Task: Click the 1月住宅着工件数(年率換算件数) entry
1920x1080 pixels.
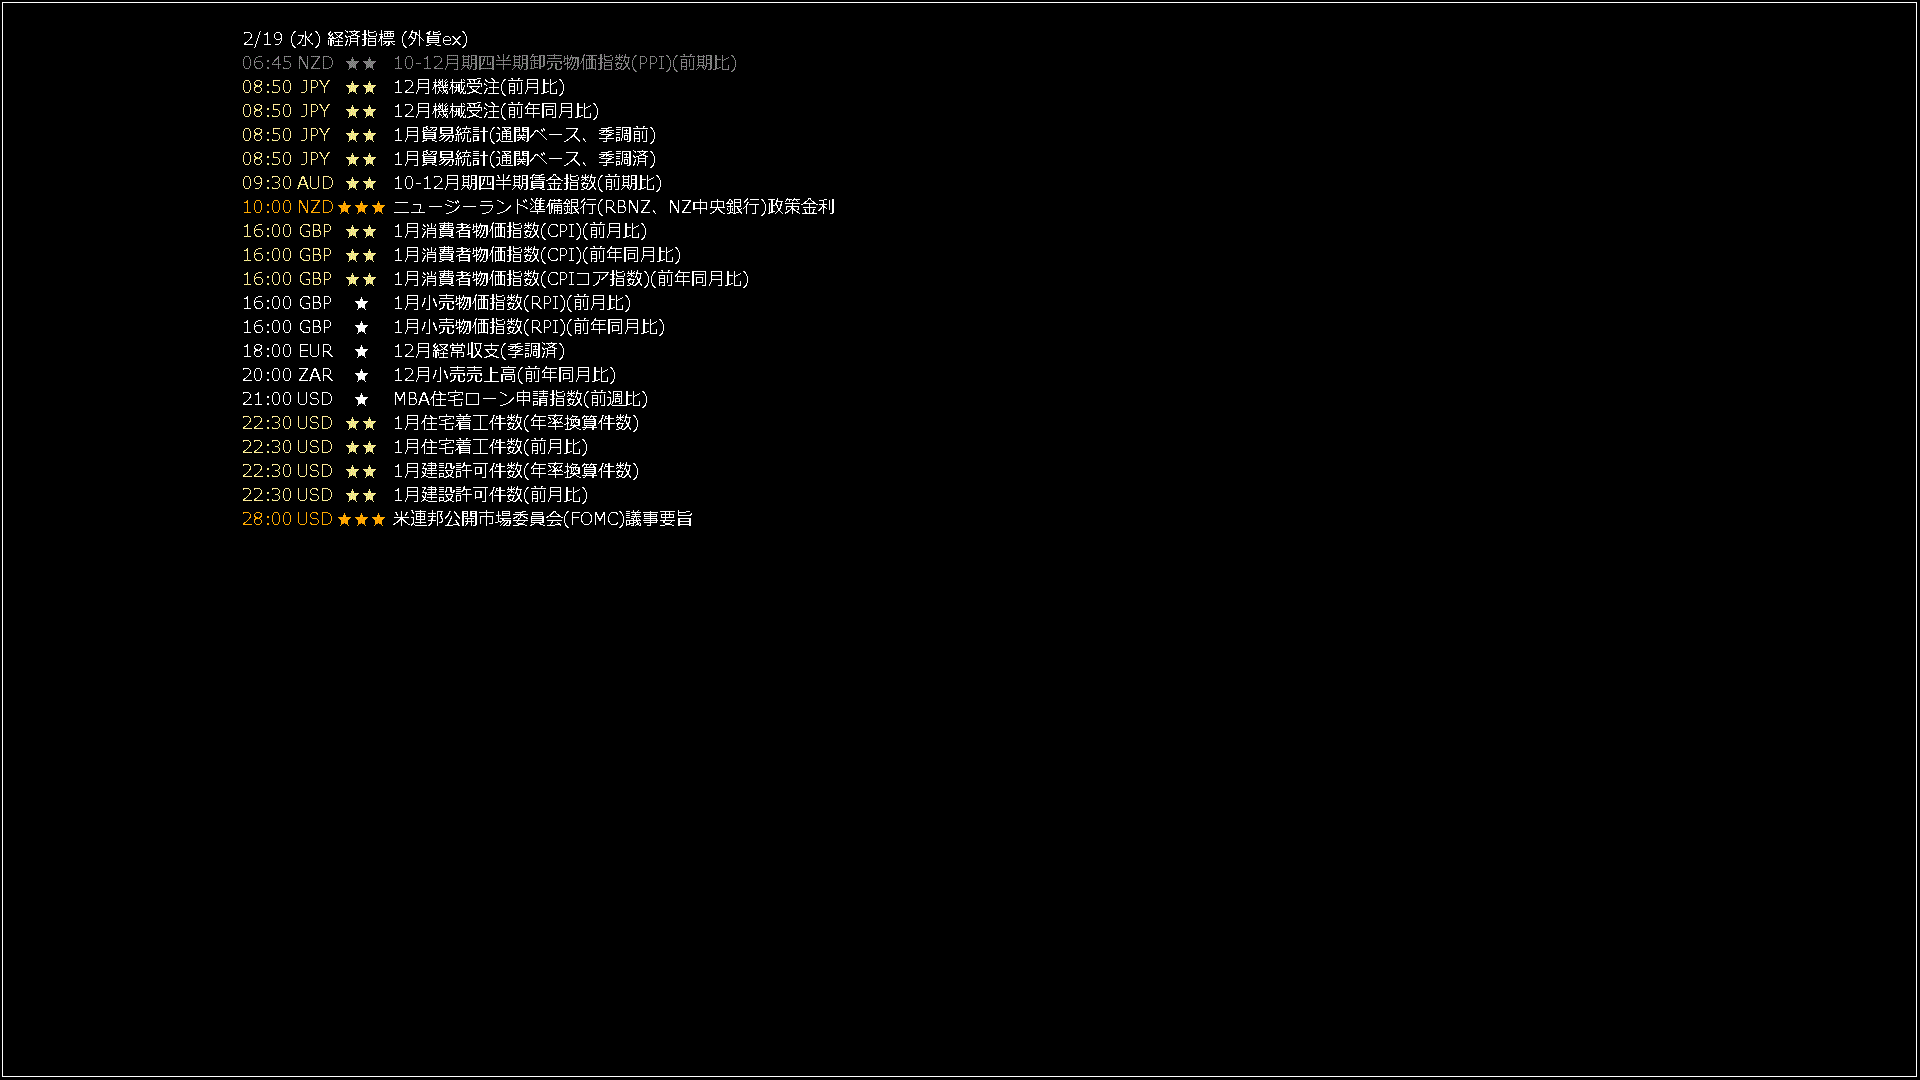Action: coord(516,423)
